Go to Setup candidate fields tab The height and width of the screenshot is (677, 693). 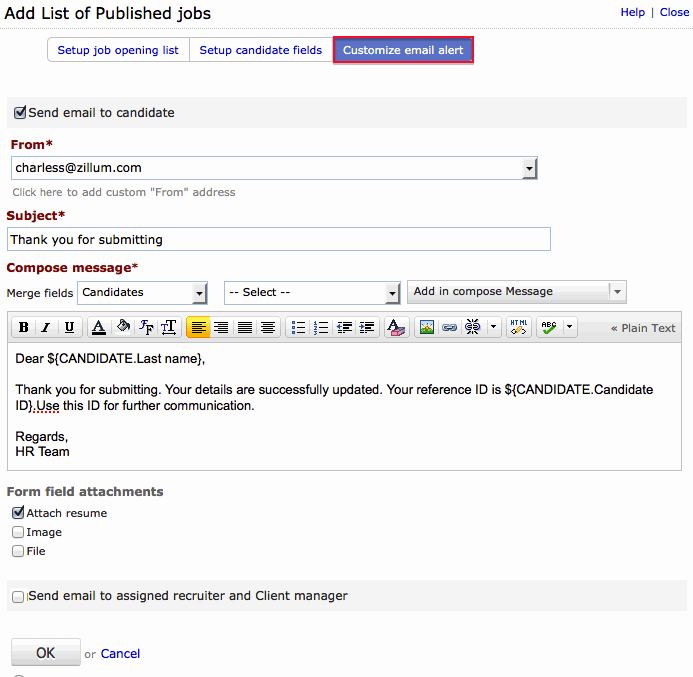click(261, 50)
